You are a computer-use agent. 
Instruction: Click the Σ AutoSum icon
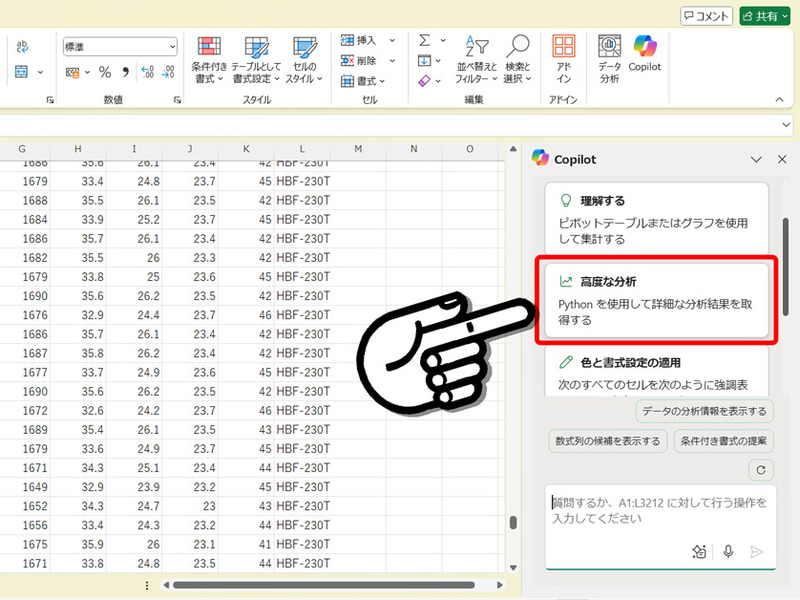click(x=423, y=38)
